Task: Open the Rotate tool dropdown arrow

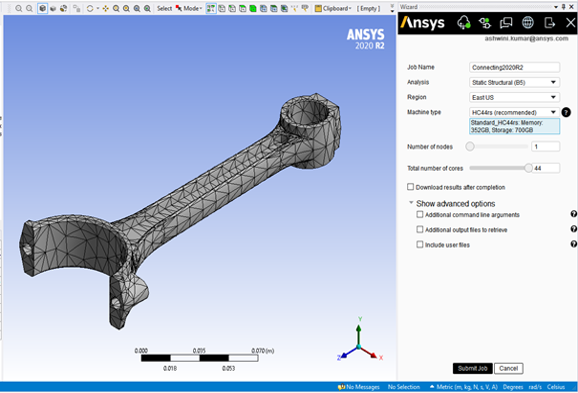Action: [98, 8]
